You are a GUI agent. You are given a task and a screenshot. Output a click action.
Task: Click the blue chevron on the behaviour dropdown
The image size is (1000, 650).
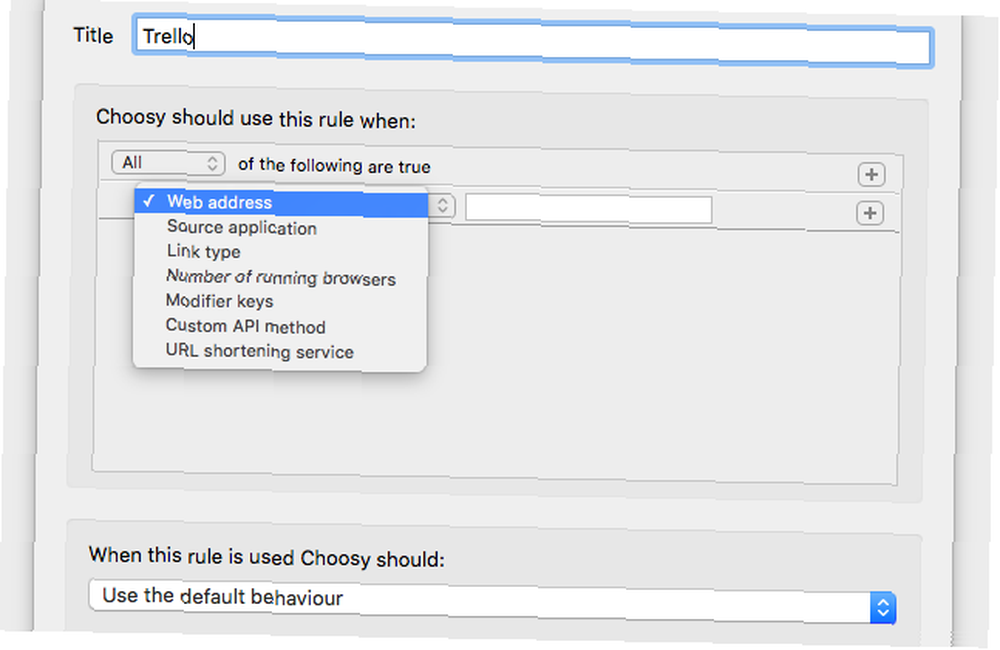(x=883, y=608)
